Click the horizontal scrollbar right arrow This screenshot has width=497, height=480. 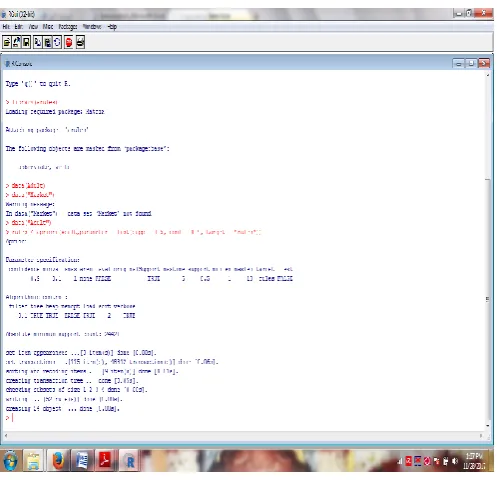[481, 436]
